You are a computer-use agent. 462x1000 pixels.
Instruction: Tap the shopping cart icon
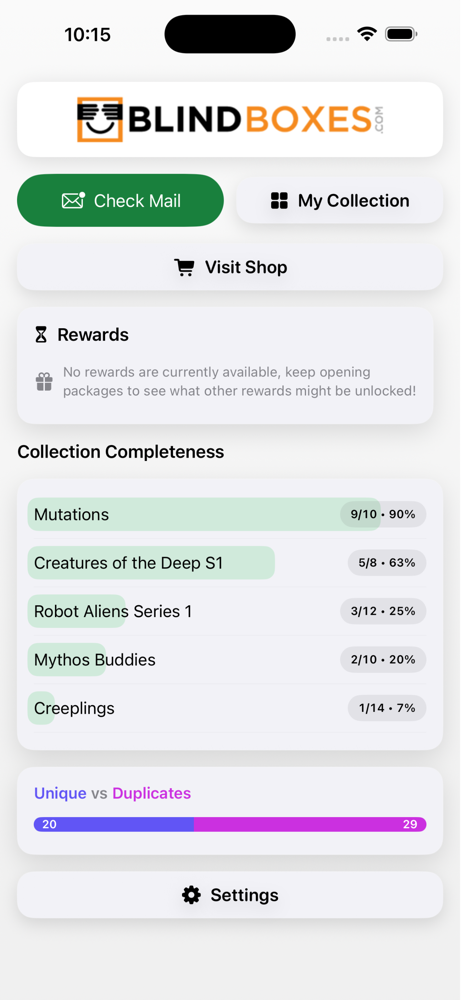pos(184,267)
